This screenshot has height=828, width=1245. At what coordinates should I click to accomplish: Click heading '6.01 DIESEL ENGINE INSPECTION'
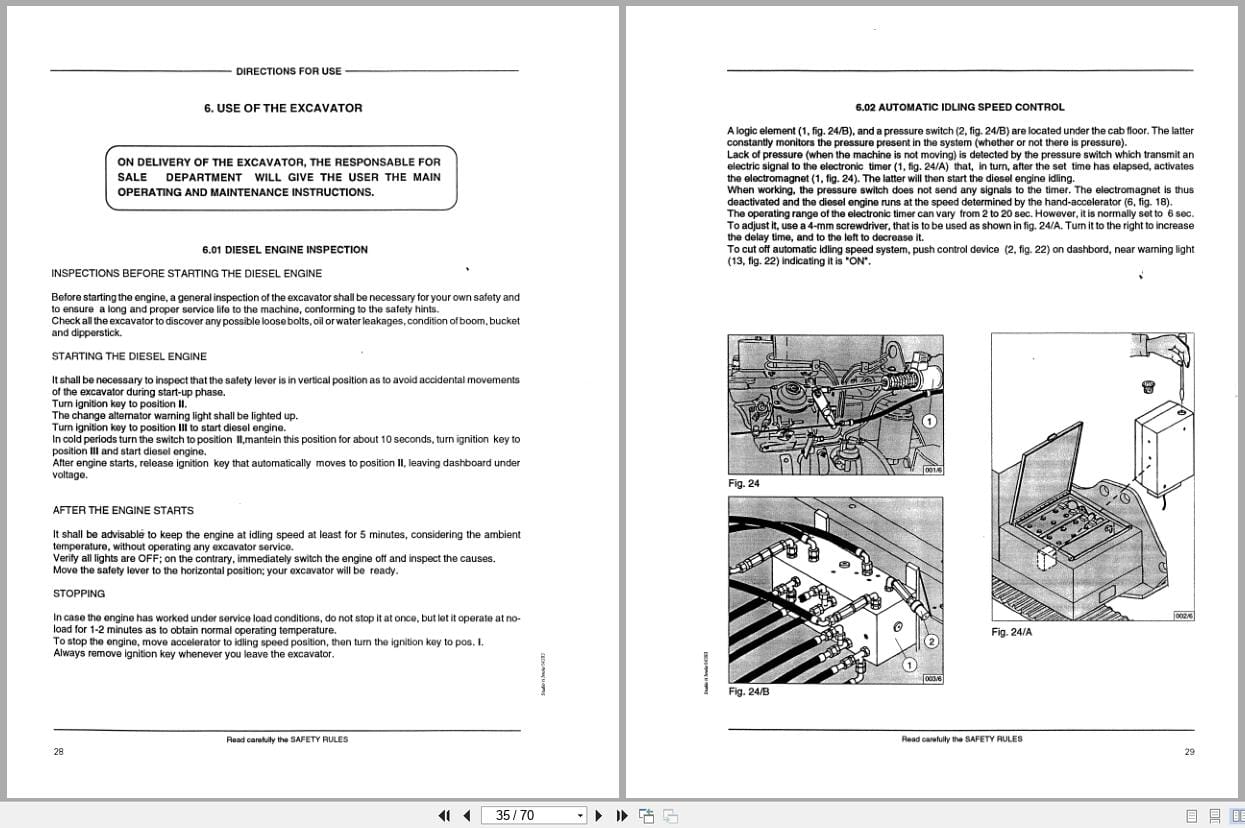tap(285, 250)
